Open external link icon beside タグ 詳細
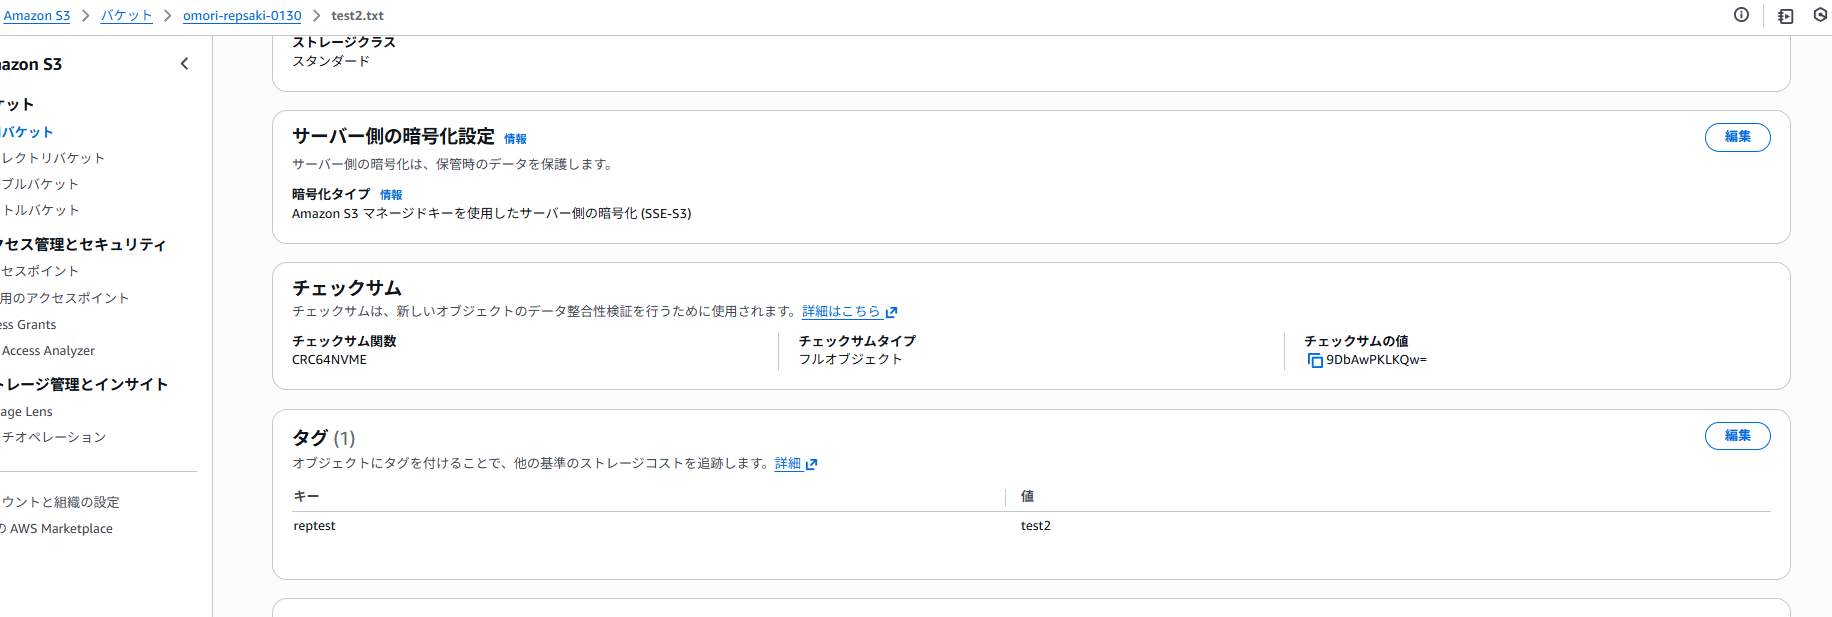Viewport: 1832px width, 617px height. pos(811,464)
